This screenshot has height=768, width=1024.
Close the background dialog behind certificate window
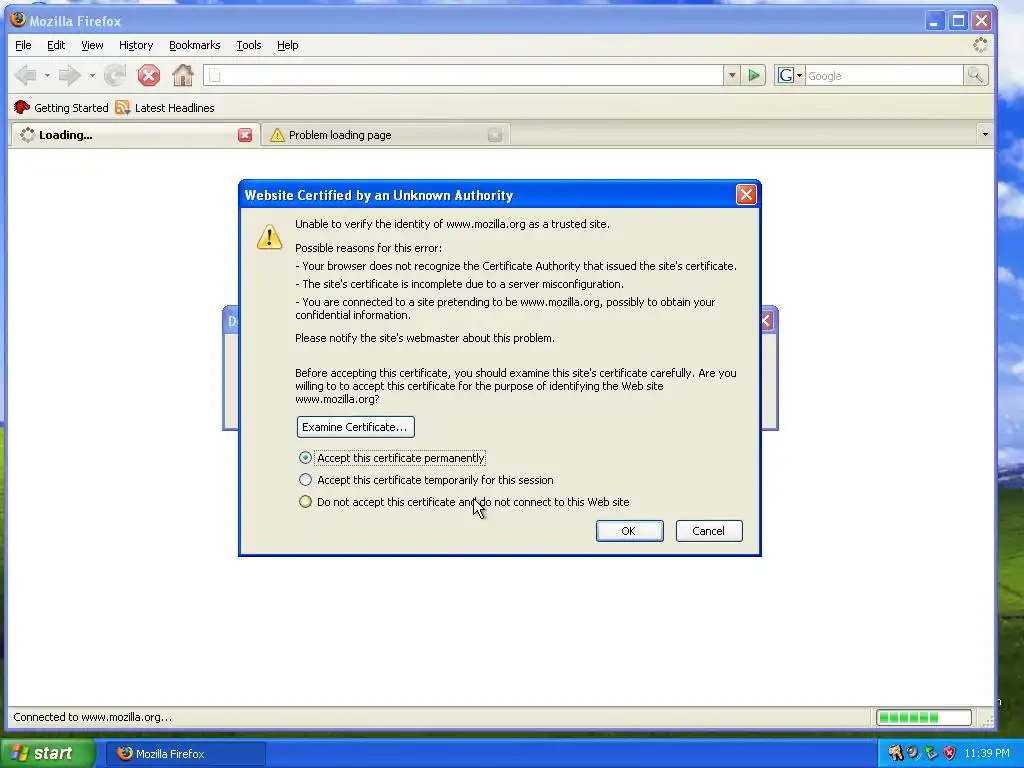767,321
